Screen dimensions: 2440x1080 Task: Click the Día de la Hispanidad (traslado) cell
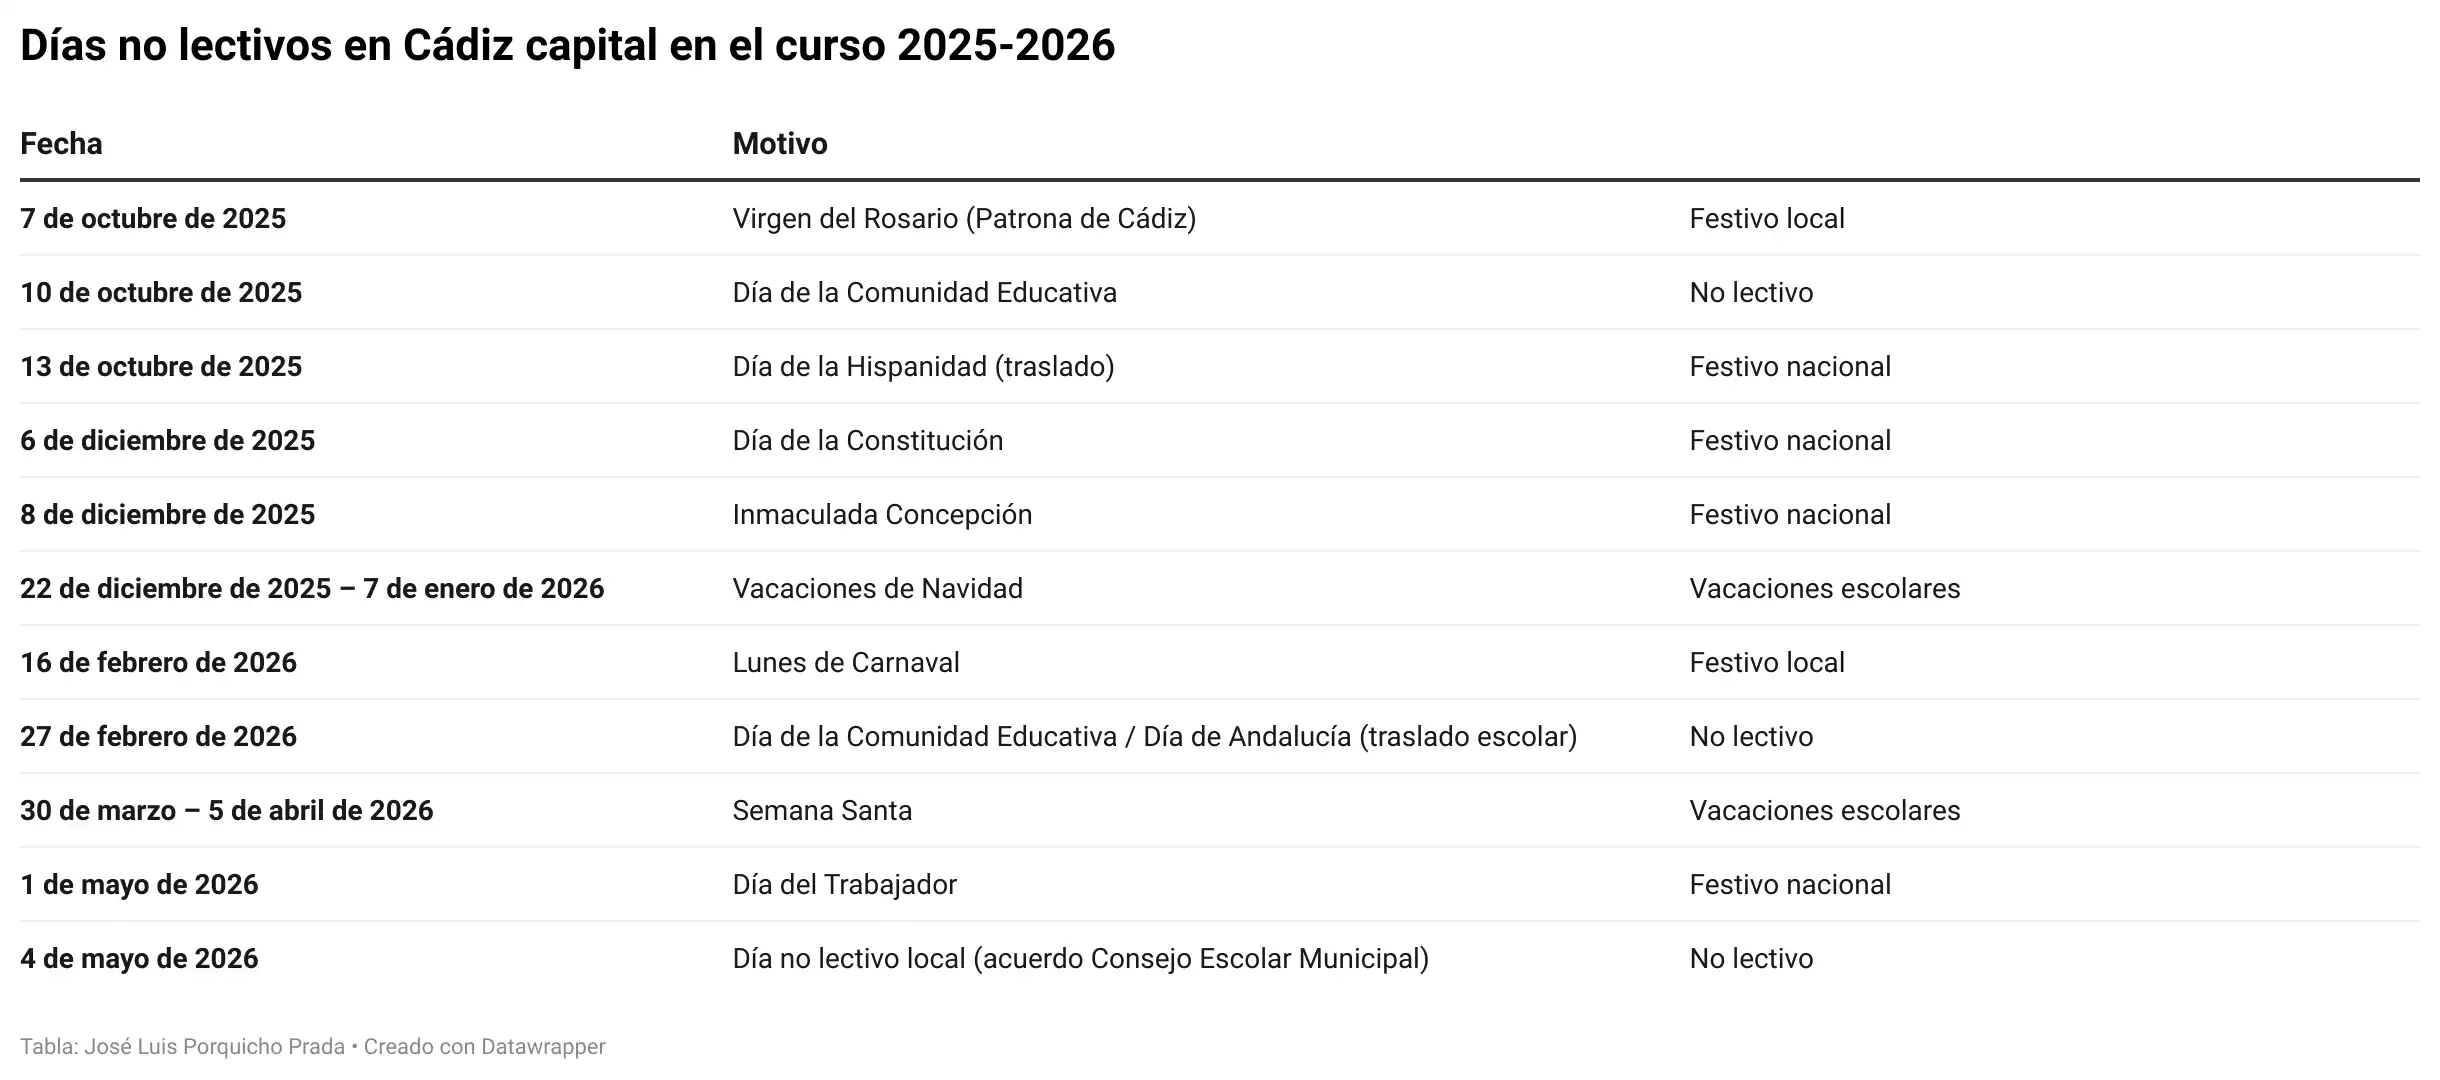[x=922, y=367]
